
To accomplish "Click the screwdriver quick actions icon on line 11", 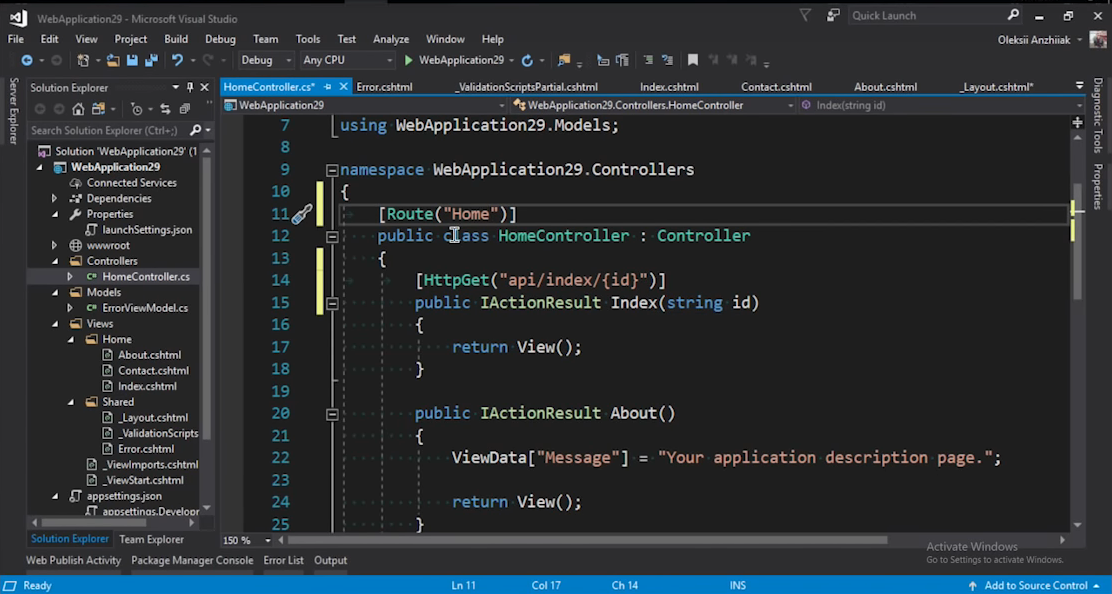I will (301, 214).
